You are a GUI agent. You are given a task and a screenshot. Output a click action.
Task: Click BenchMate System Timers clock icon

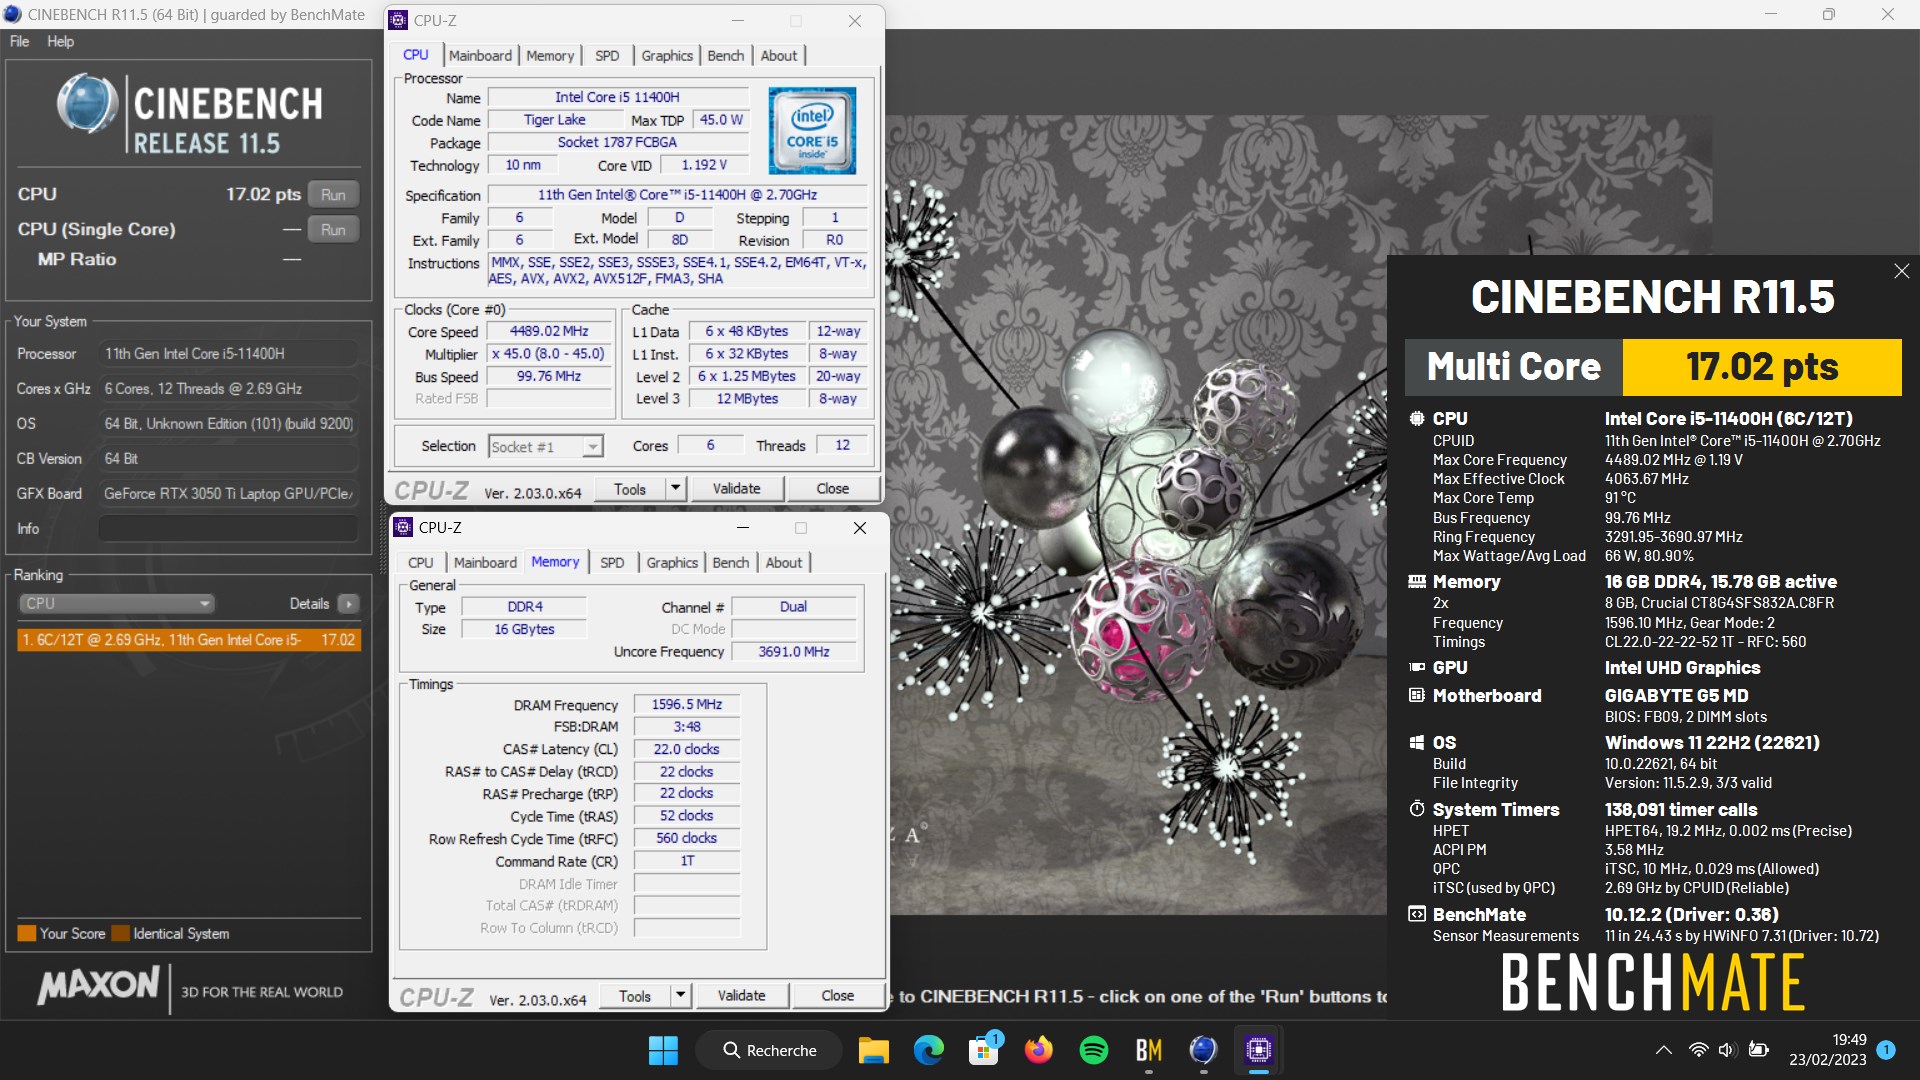(1417, 809)
